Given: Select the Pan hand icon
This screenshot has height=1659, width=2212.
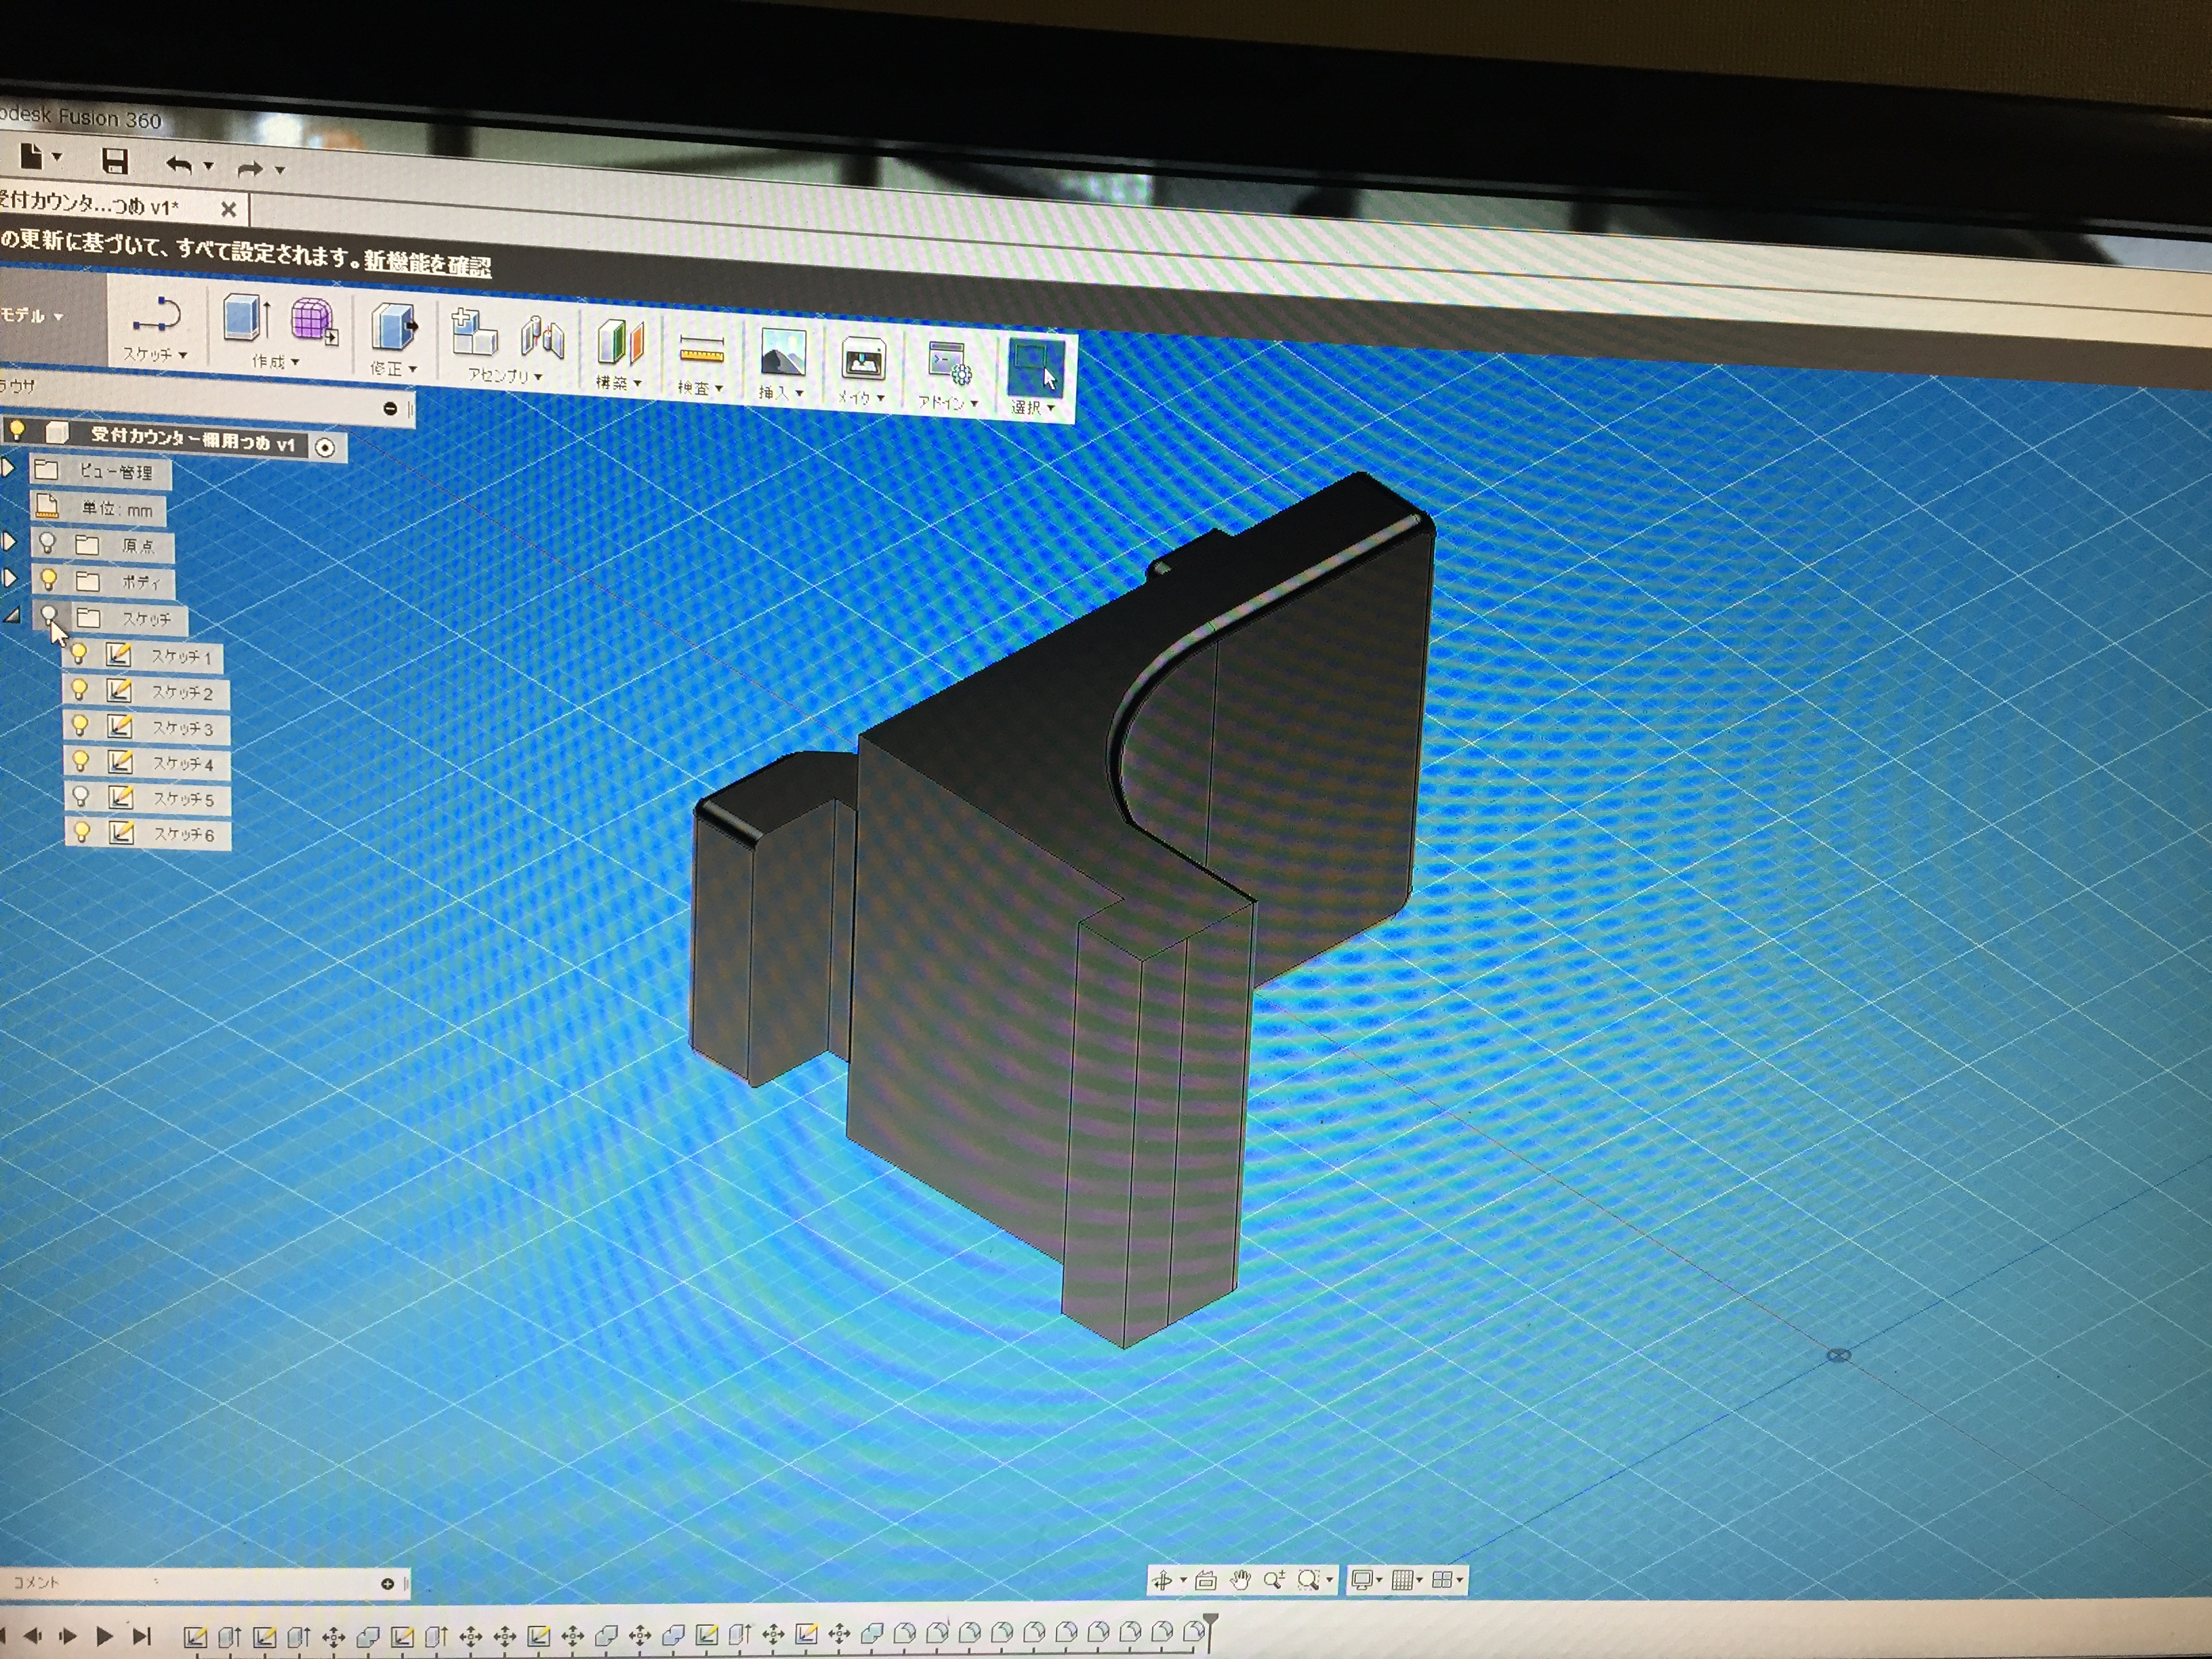Looking at the screenshot, I should pyautogui.click(x=1240, y=1580).
